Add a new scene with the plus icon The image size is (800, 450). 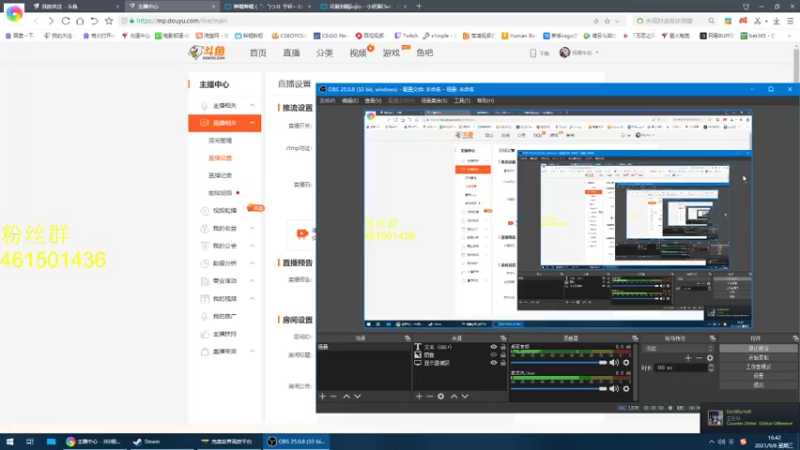pyautogui.click(x=322, y=396)
